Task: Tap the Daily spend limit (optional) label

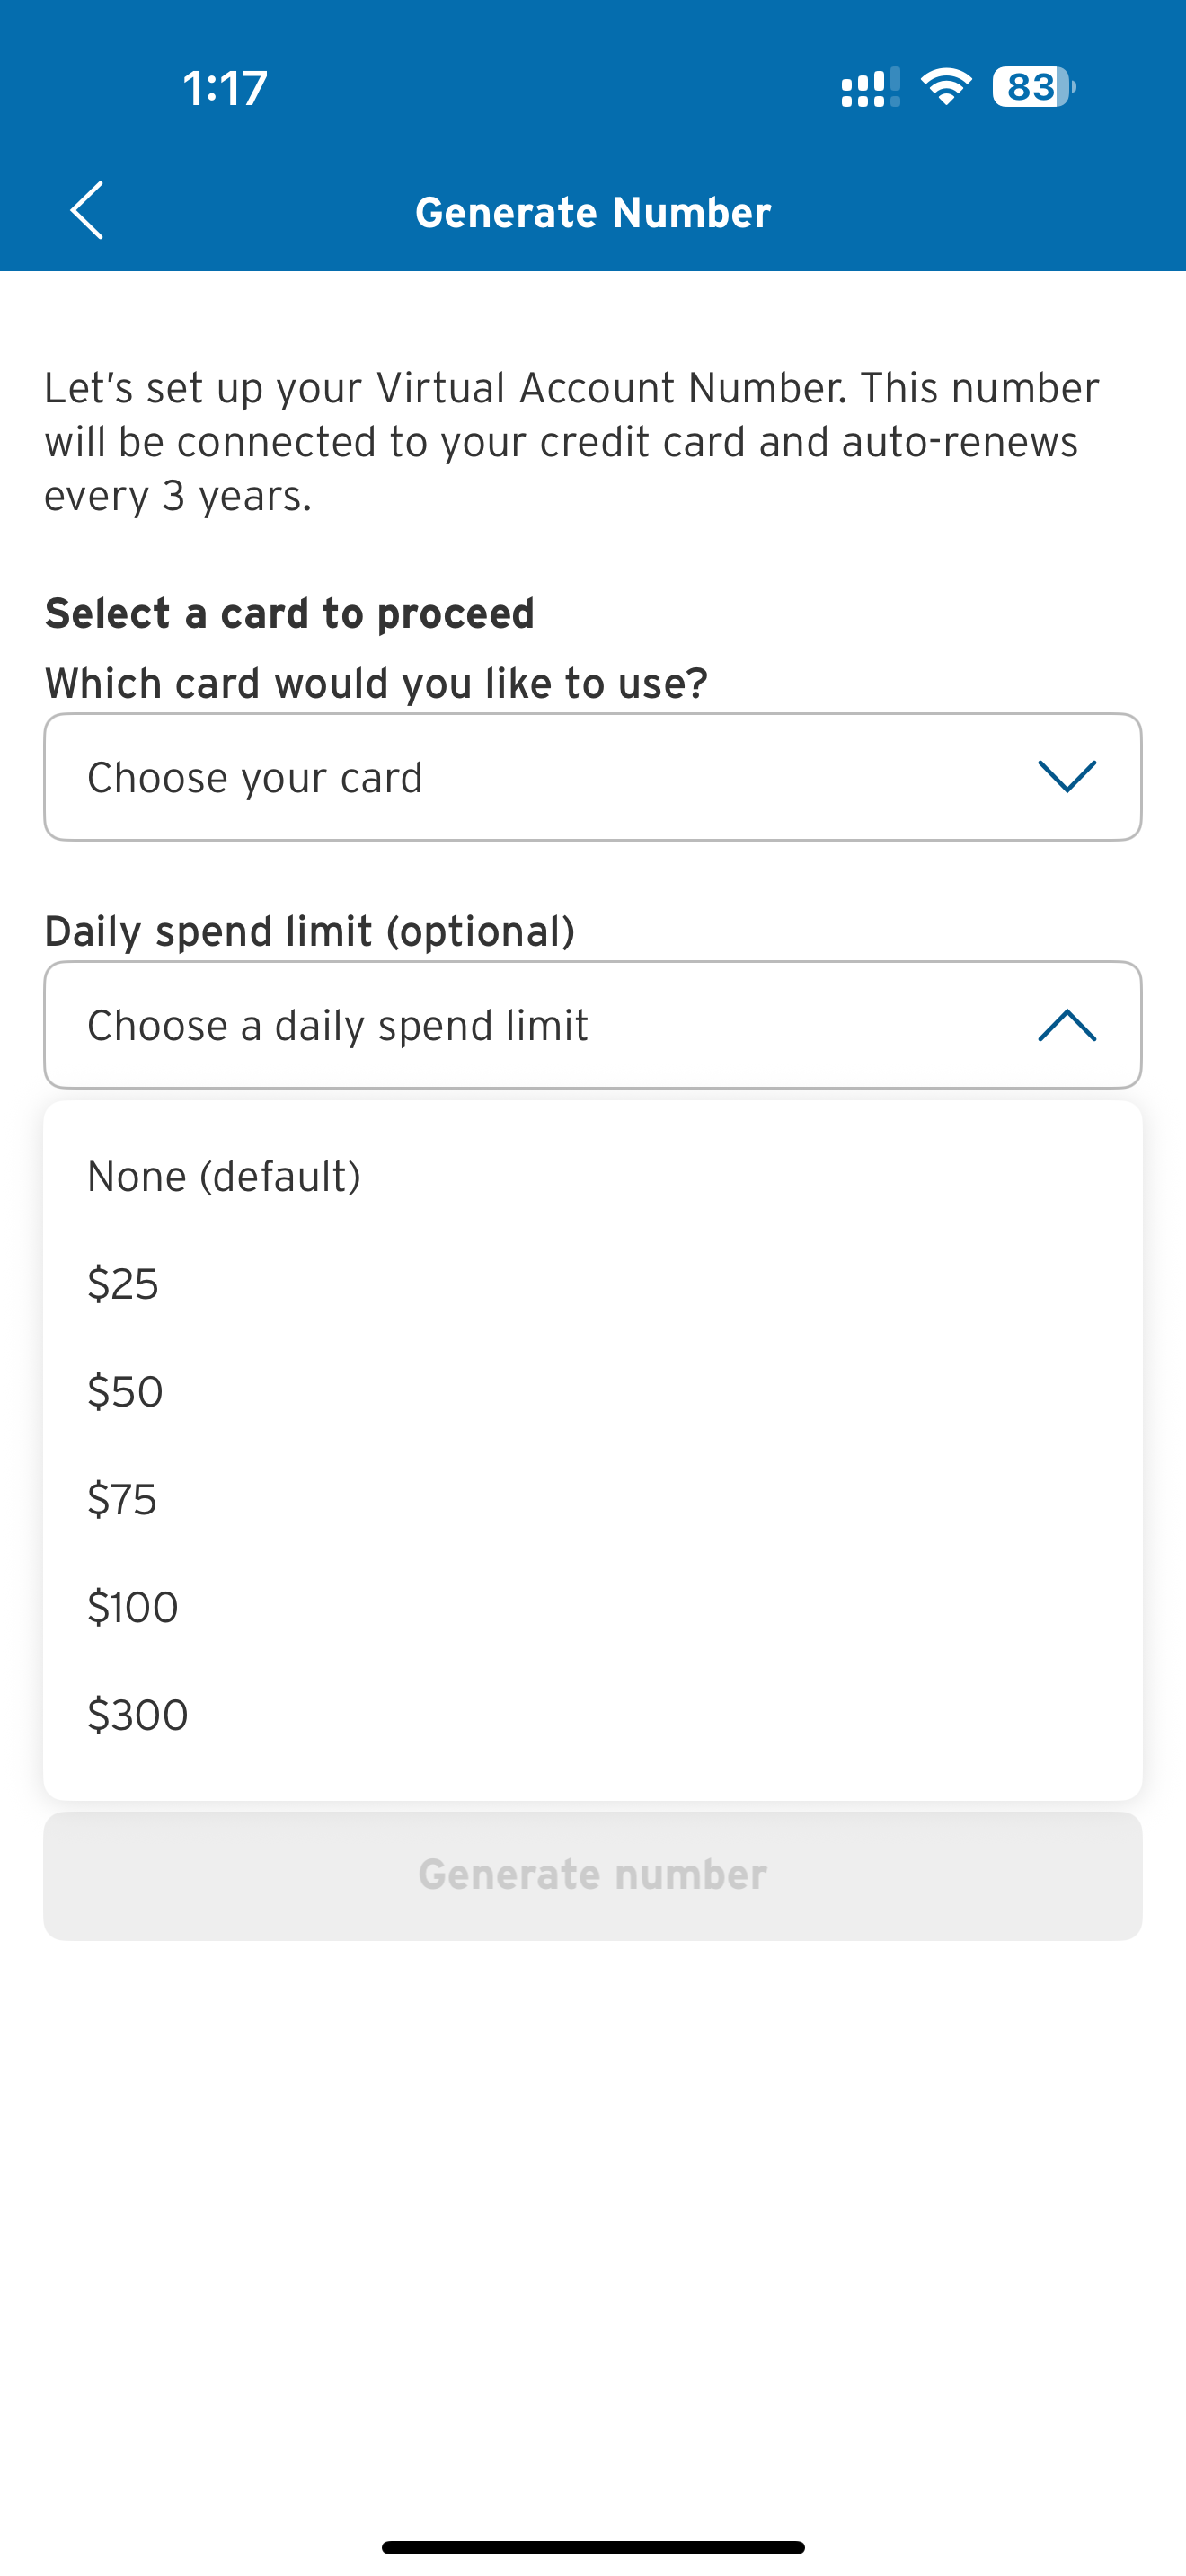Action: pyautogui.click(x=310, y=931)
